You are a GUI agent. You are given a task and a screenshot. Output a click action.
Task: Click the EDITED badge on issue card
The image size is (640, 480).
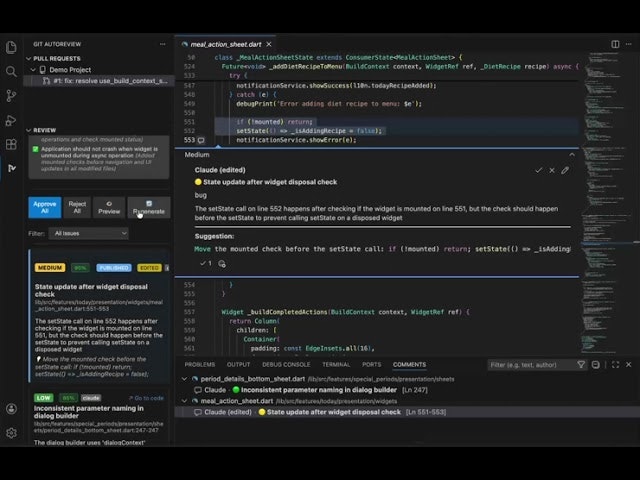click(149, 268)
